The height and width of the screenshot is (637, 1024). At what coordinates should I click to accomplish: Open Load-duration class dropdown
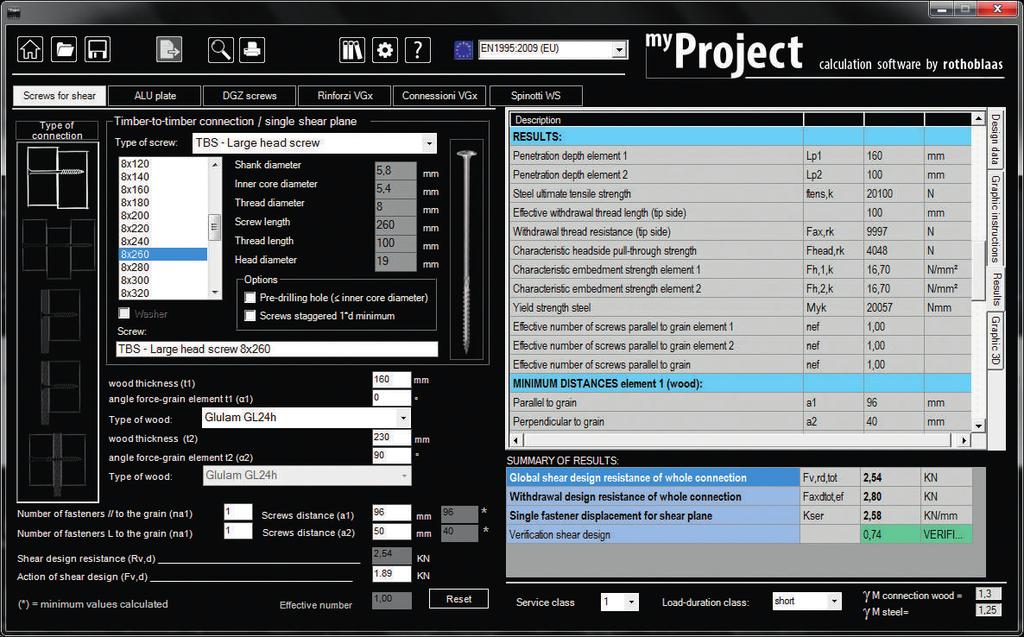(x=834, y=601)
